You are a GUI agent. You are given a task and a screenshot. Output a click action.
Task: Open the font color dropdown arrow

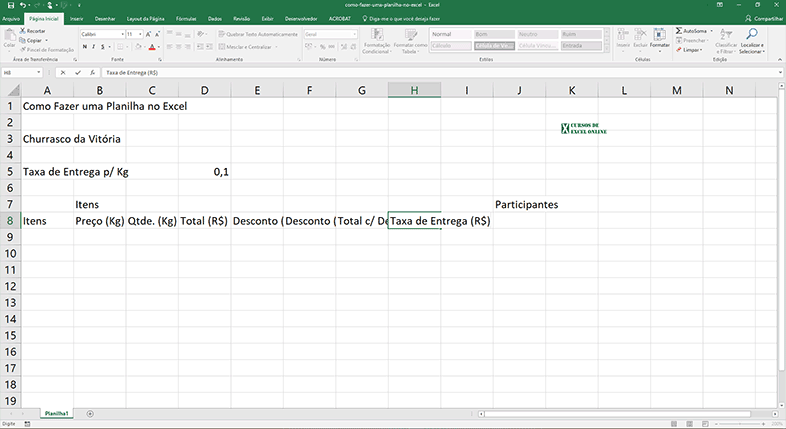coord(159,47)
